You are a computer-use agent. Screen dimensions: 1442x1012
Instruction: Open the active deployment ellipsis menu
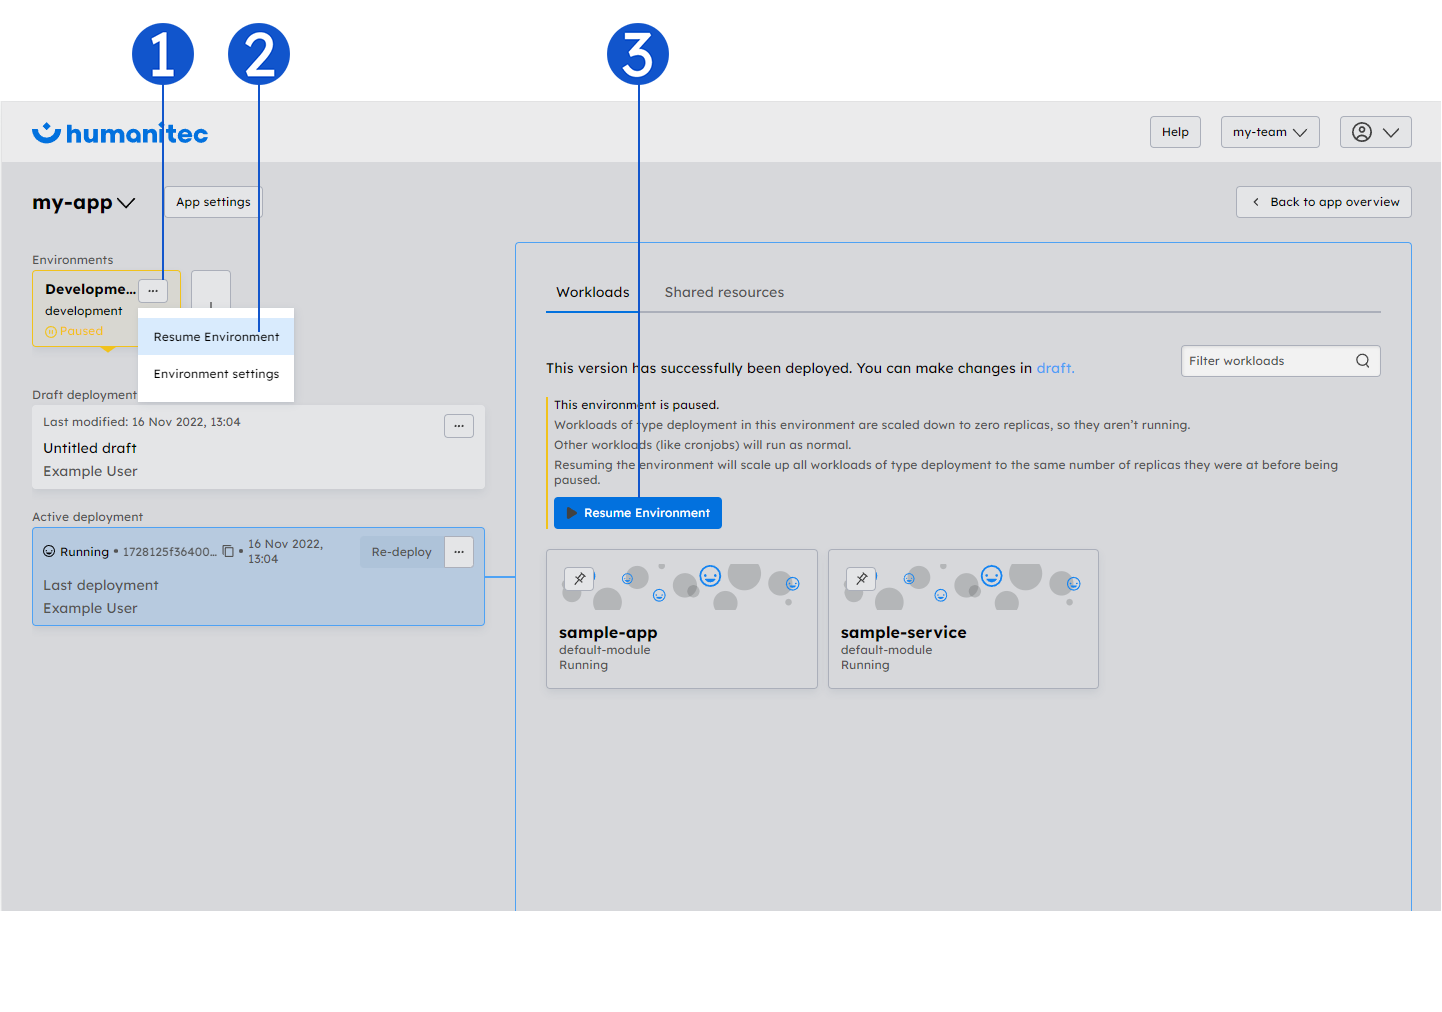pos(459,552)
